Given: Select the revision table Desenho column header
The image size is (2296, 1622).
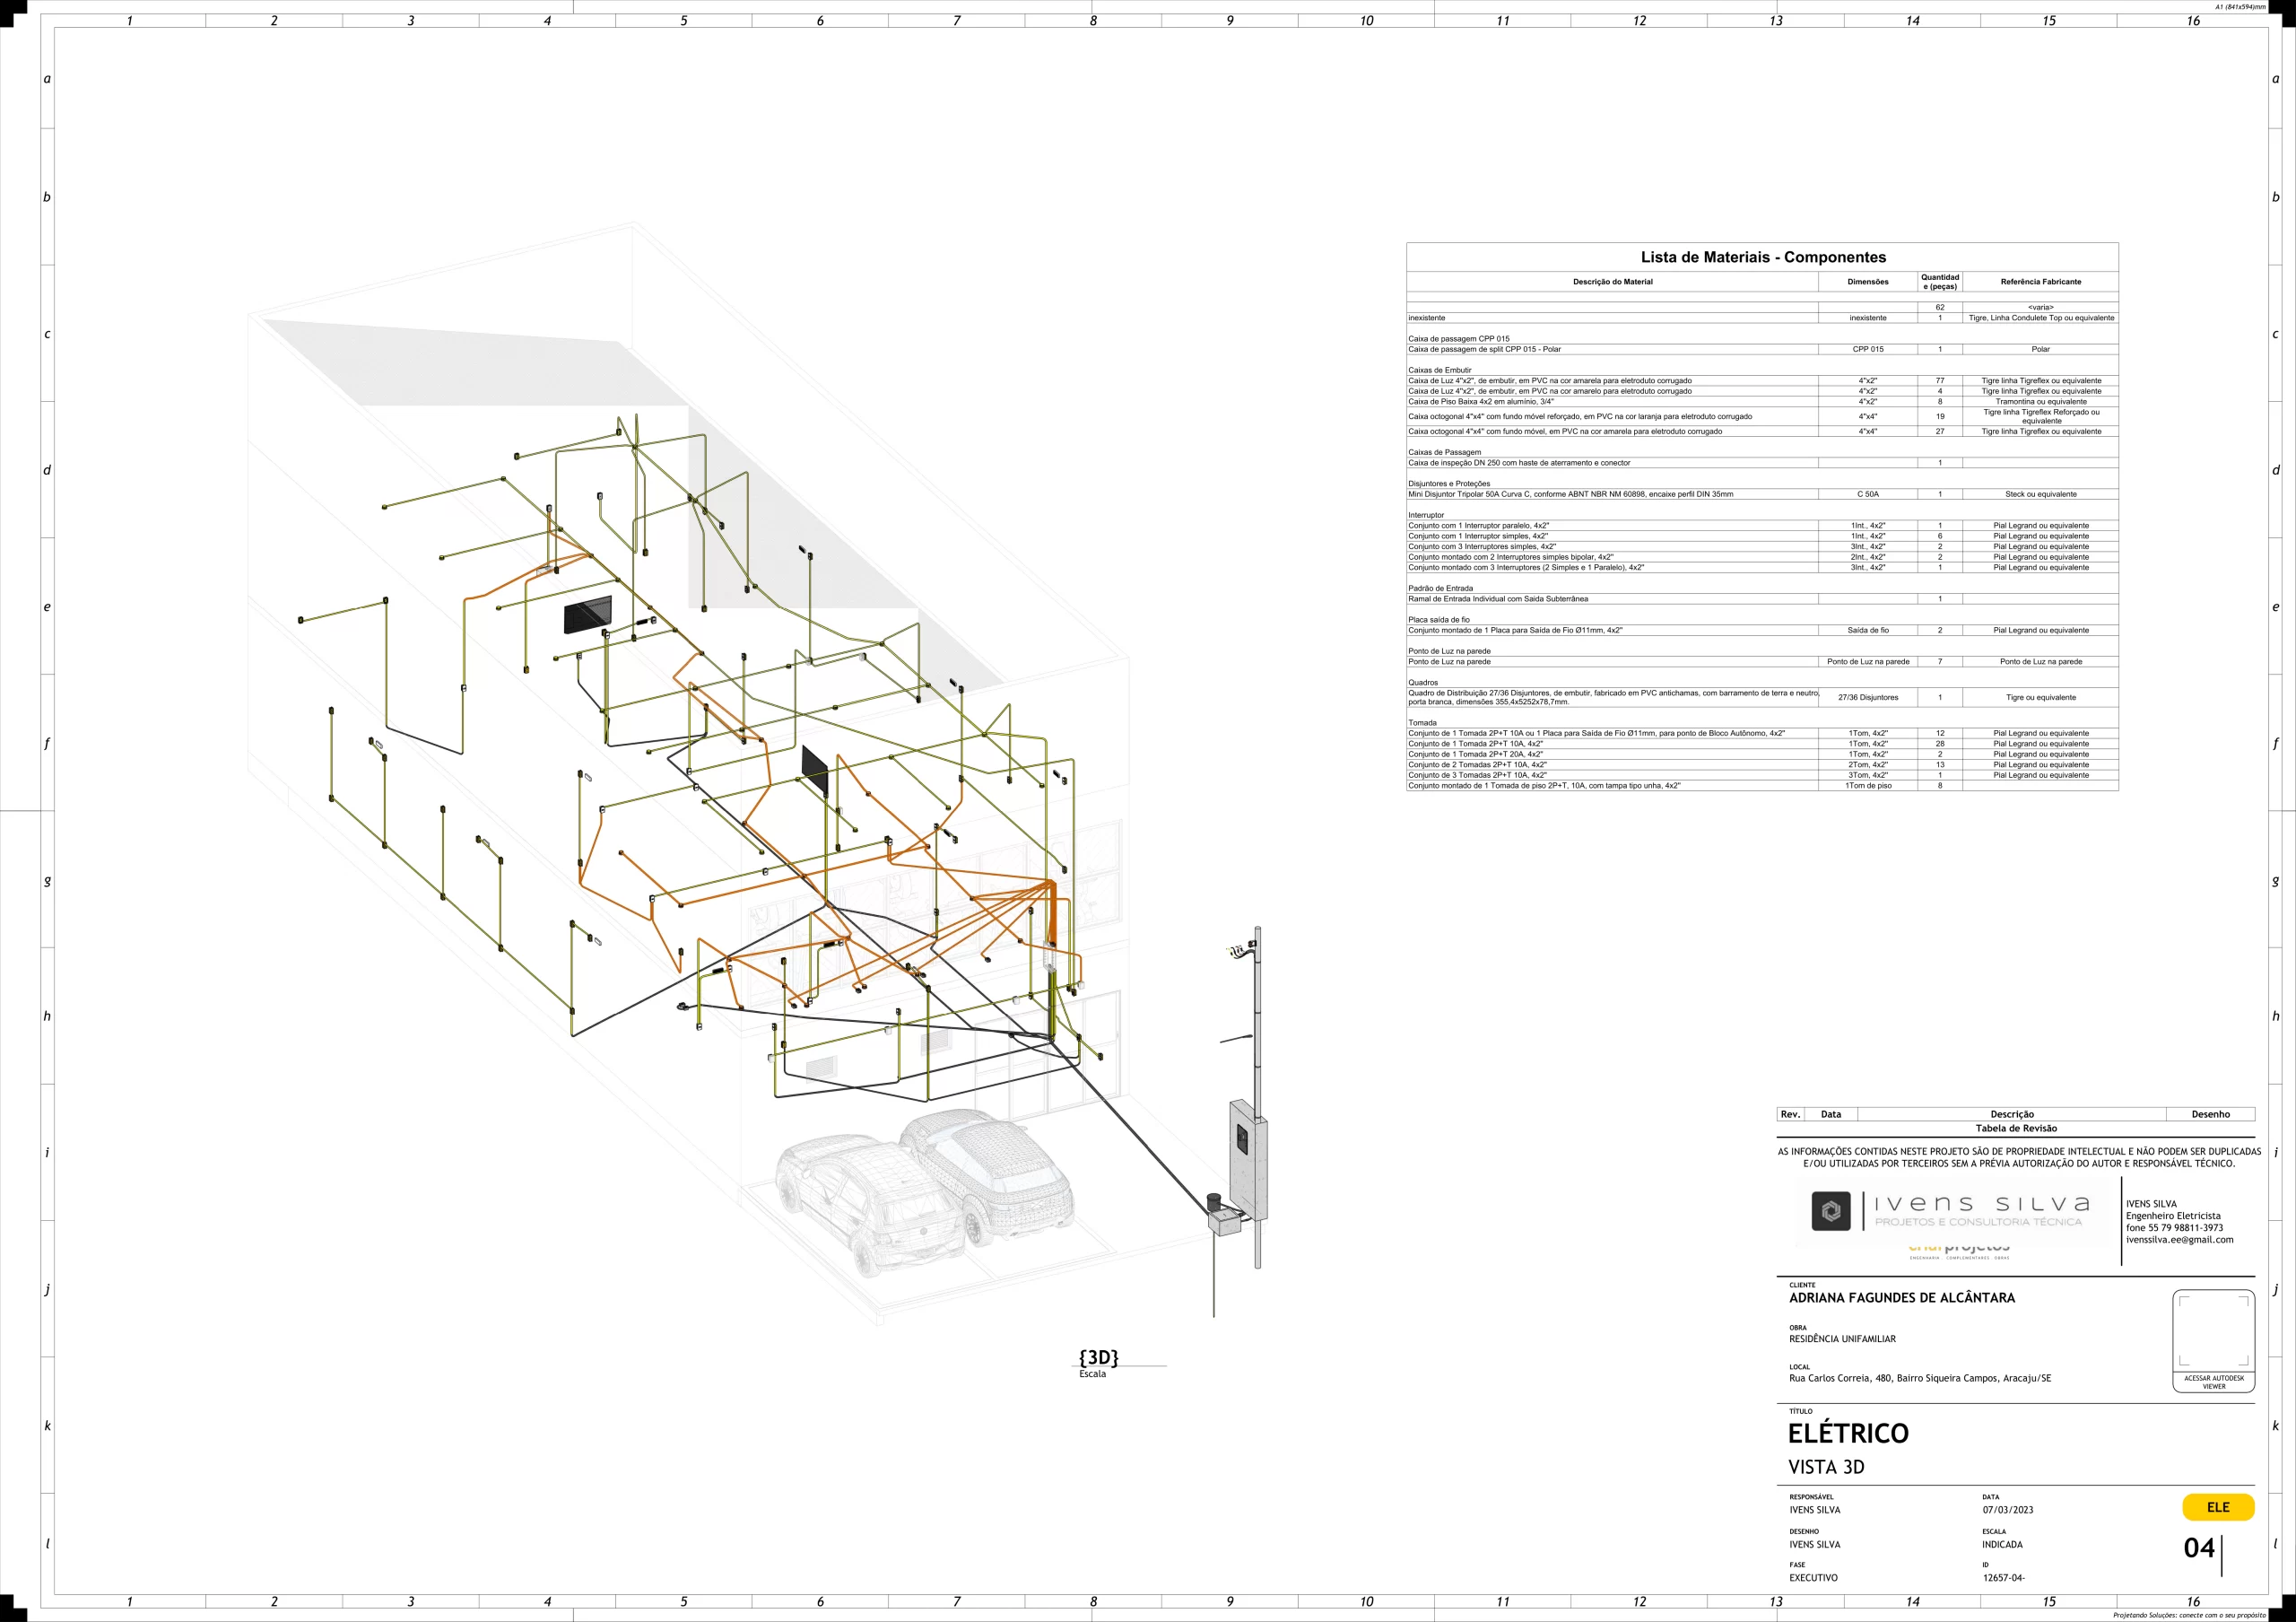Looking at the screenshot, I should [x=2210, y=1114].
